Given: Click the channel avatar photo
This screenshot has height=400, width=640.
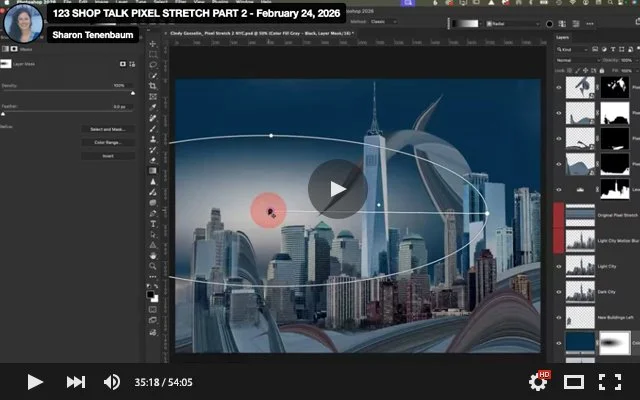Looking at the screenshot, I should (23, 23).
